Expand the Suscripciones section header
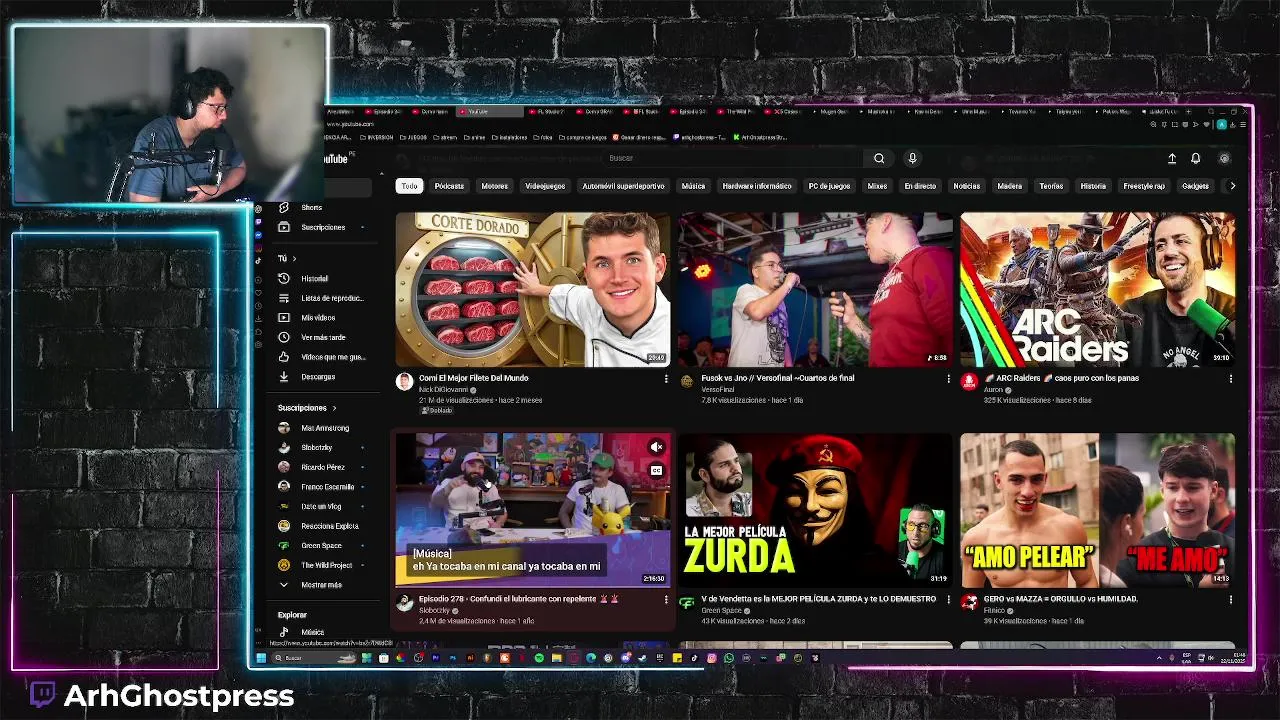This screenshot has width=1280, height=720. (x=307, y=408)
